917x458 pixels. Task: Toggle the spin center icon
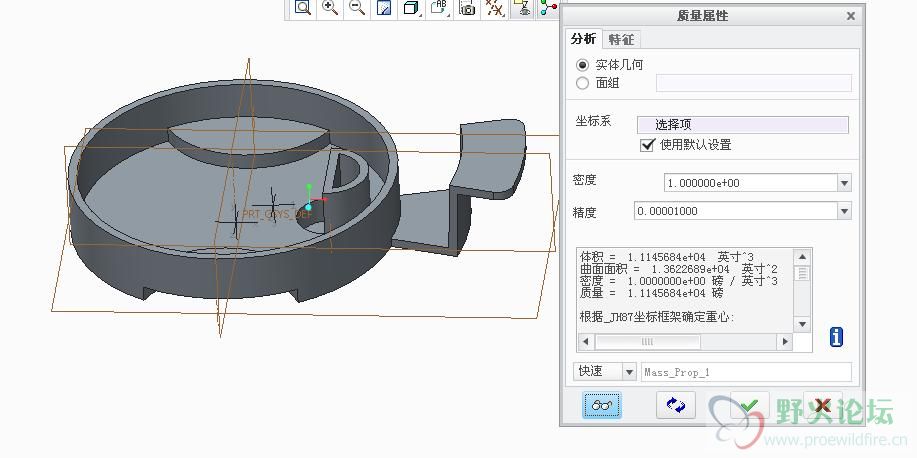[x=549, y=8]
